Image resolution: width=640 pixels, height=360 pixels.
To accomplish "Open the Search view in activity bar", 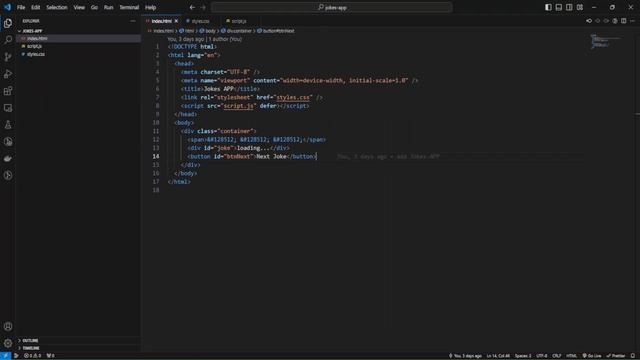I will click(8, 40).
